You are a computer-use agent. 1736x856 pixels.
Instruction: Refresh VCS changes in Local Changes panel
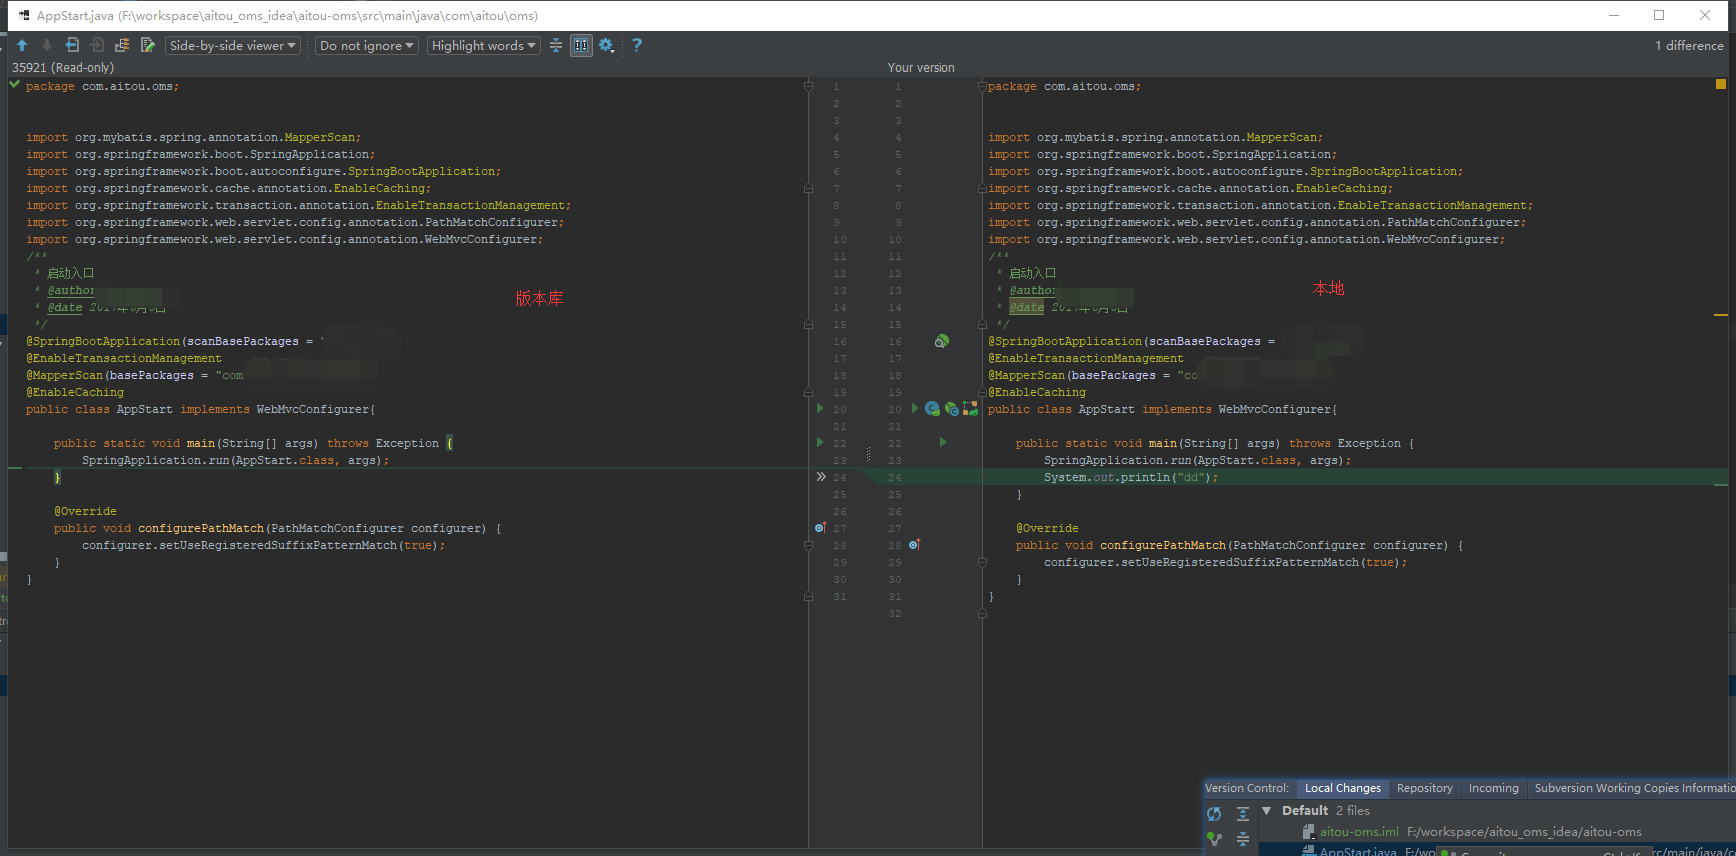pyautogui.click(x=1214, y=814)
